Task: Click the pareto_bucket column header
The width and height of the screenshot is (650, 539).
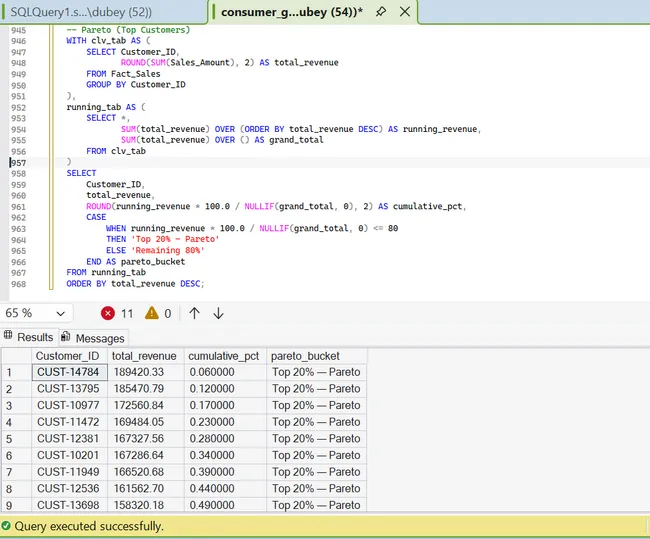Action: tap(305, 356)
